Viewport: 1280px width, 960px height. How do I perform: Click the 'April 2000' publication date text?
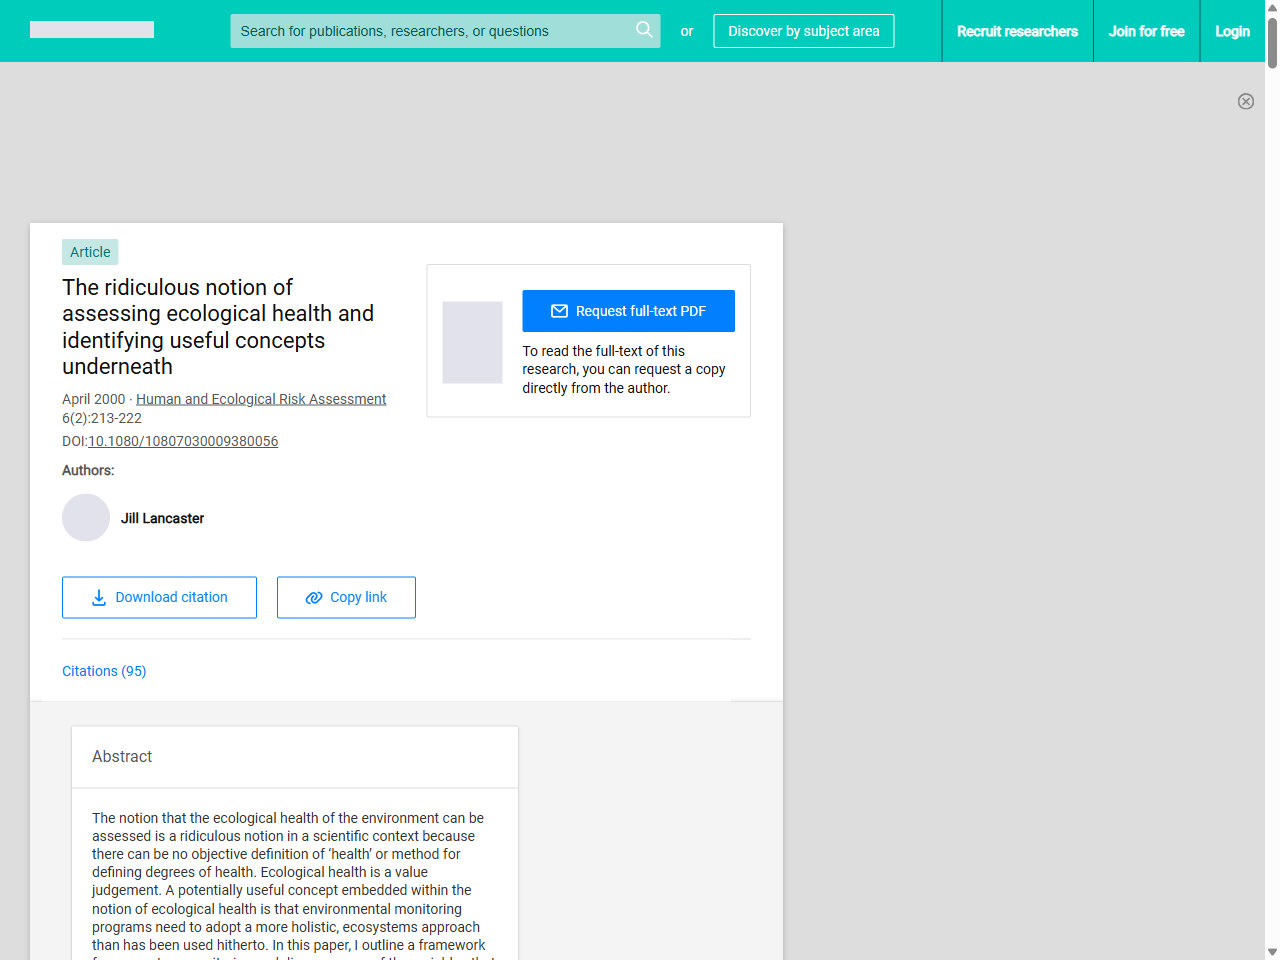coord(94,399)
